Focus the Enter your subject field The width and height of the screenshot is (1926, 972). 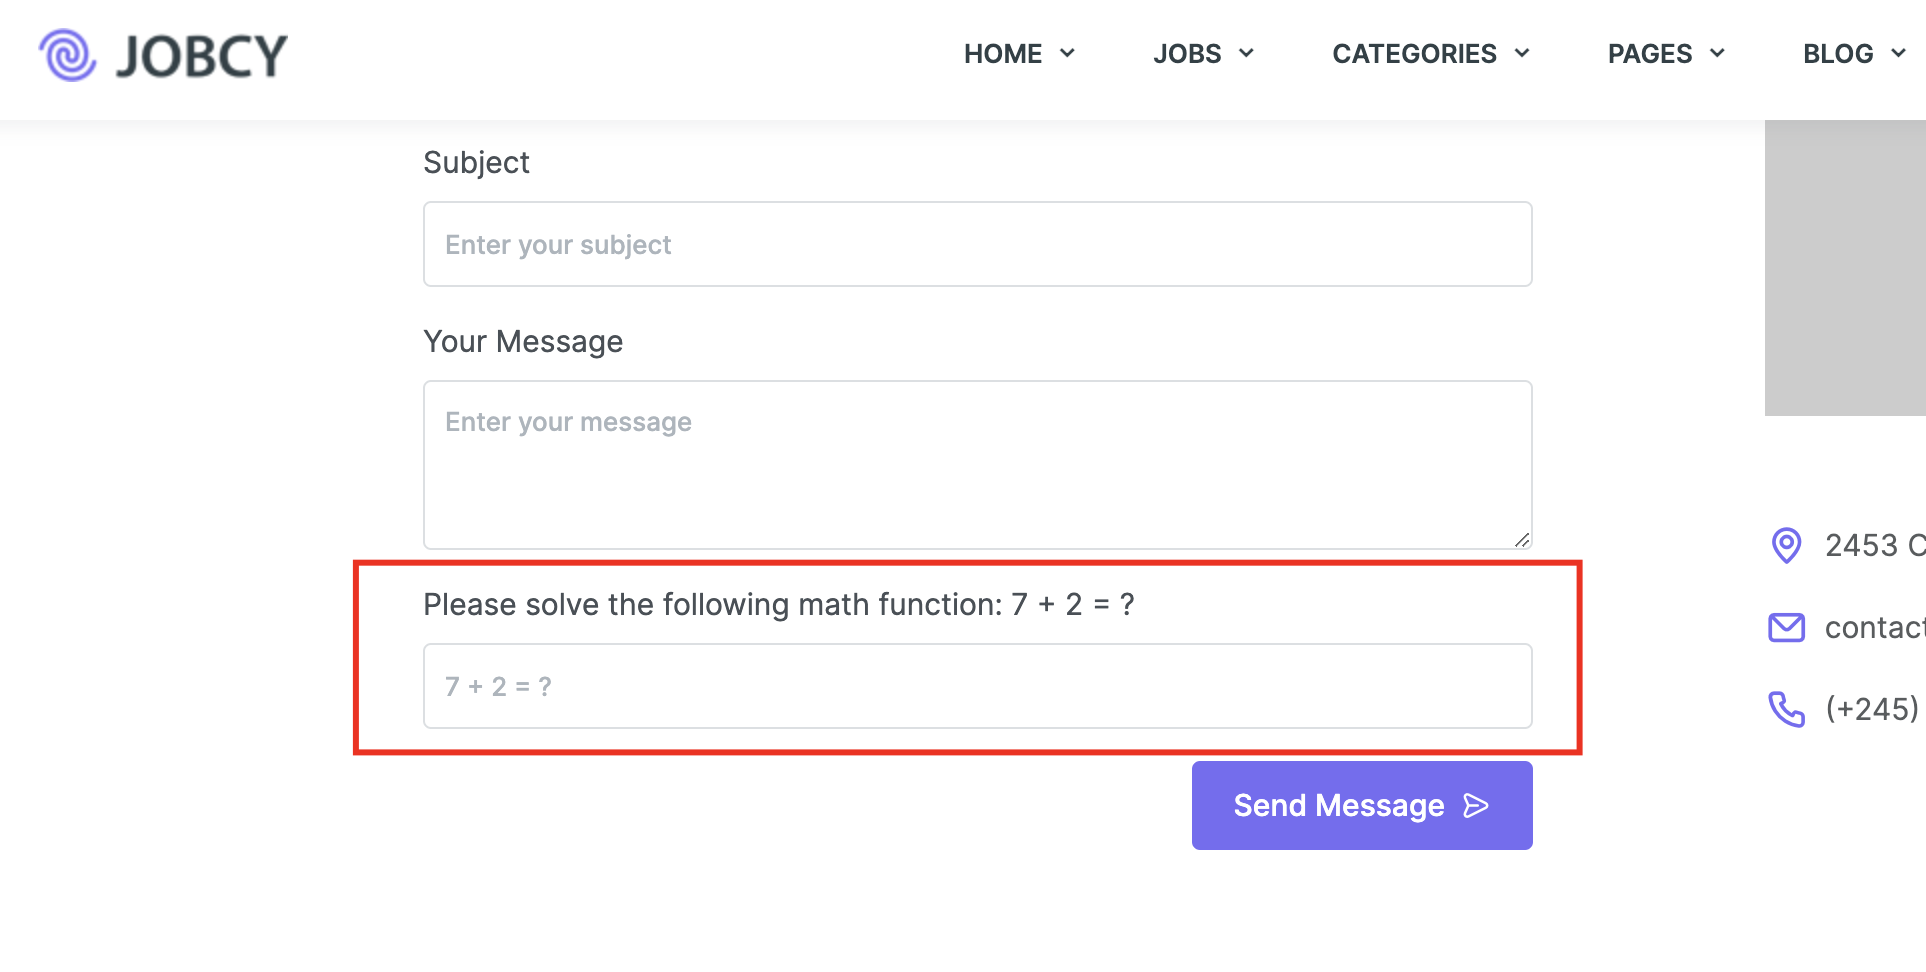(x=978, y=244)
